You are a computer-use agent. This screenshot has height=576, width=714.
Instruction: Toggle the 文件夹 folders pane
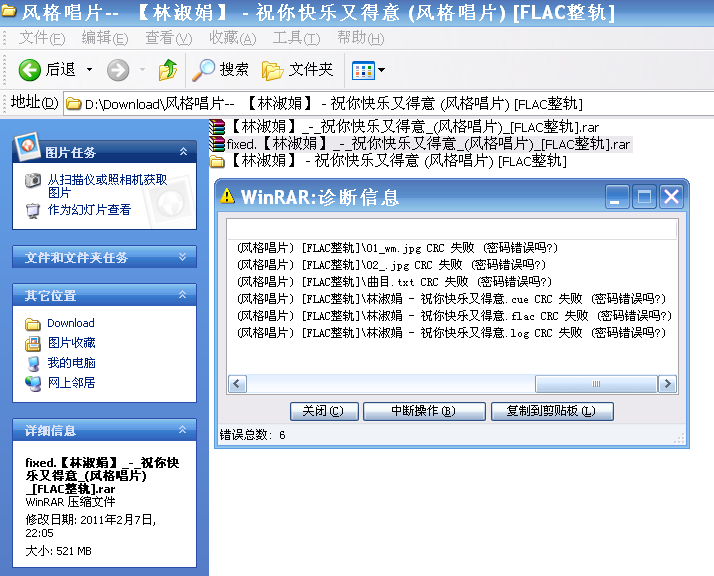point(297,70)
